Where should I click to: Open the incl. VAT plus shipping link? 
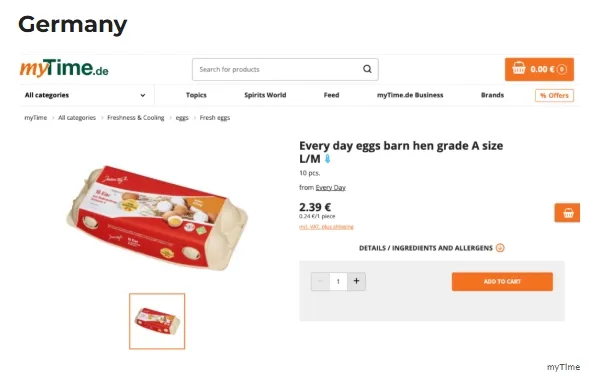tap(326, 227)
